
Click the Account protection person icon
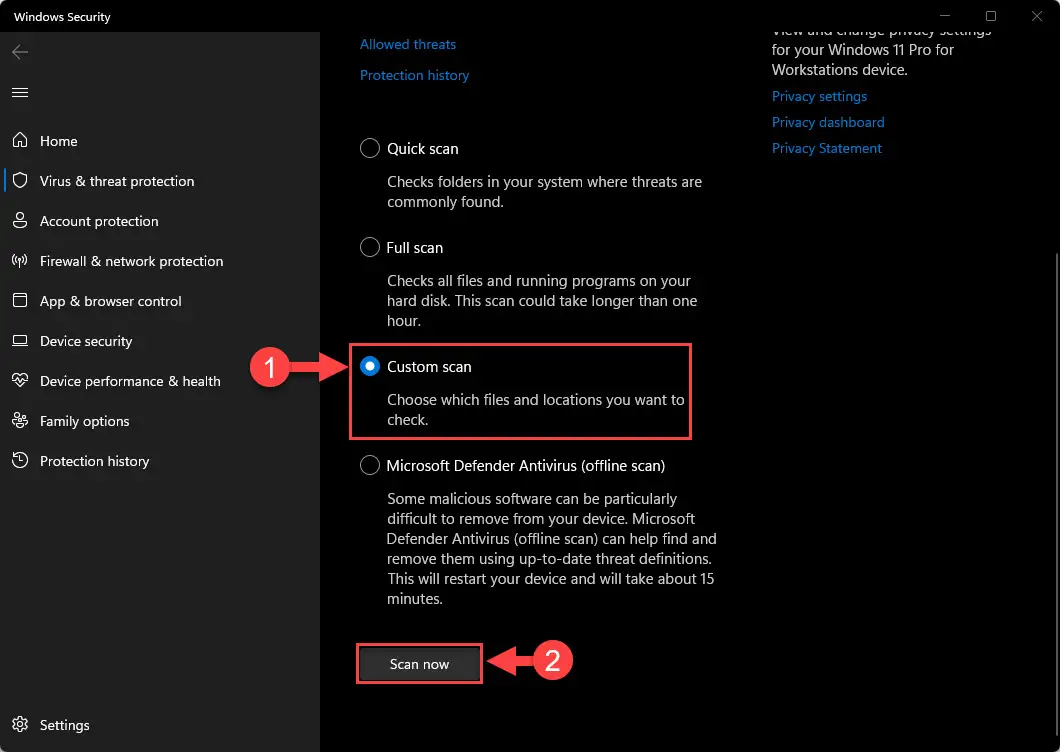coord(20,220)
